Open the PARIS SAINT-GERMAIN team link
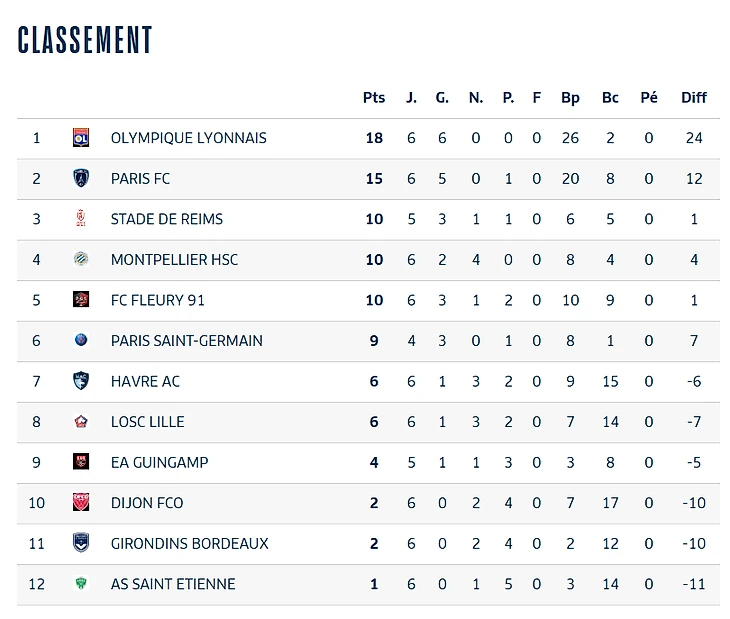This screenshot has width=730, height=619. point(187,341)
